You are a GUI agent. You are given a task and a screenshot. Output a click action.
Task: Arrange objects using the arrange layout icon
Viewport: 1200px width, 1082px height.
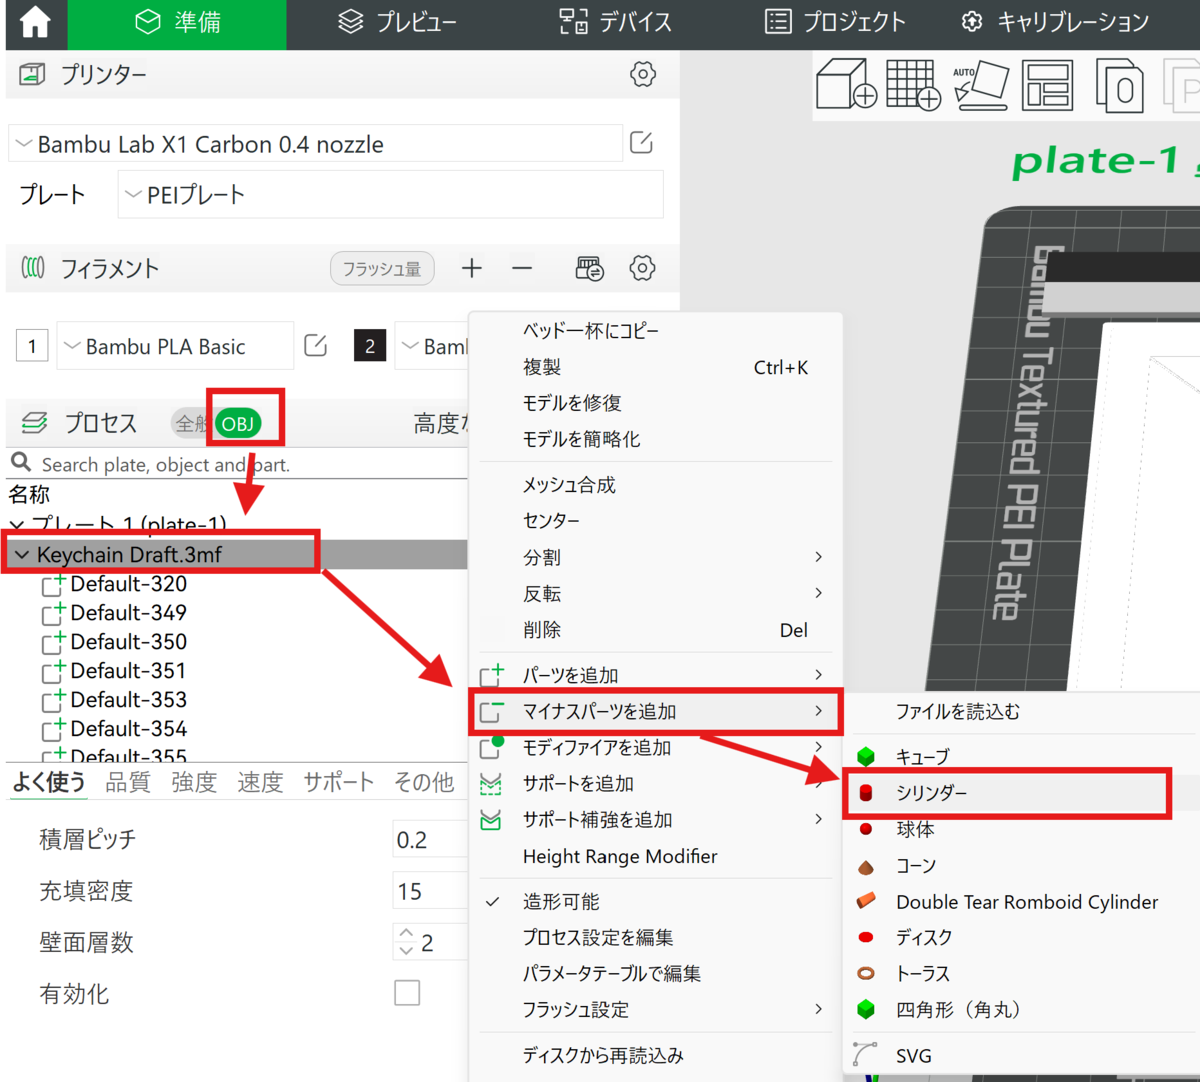click(1047, 85)
